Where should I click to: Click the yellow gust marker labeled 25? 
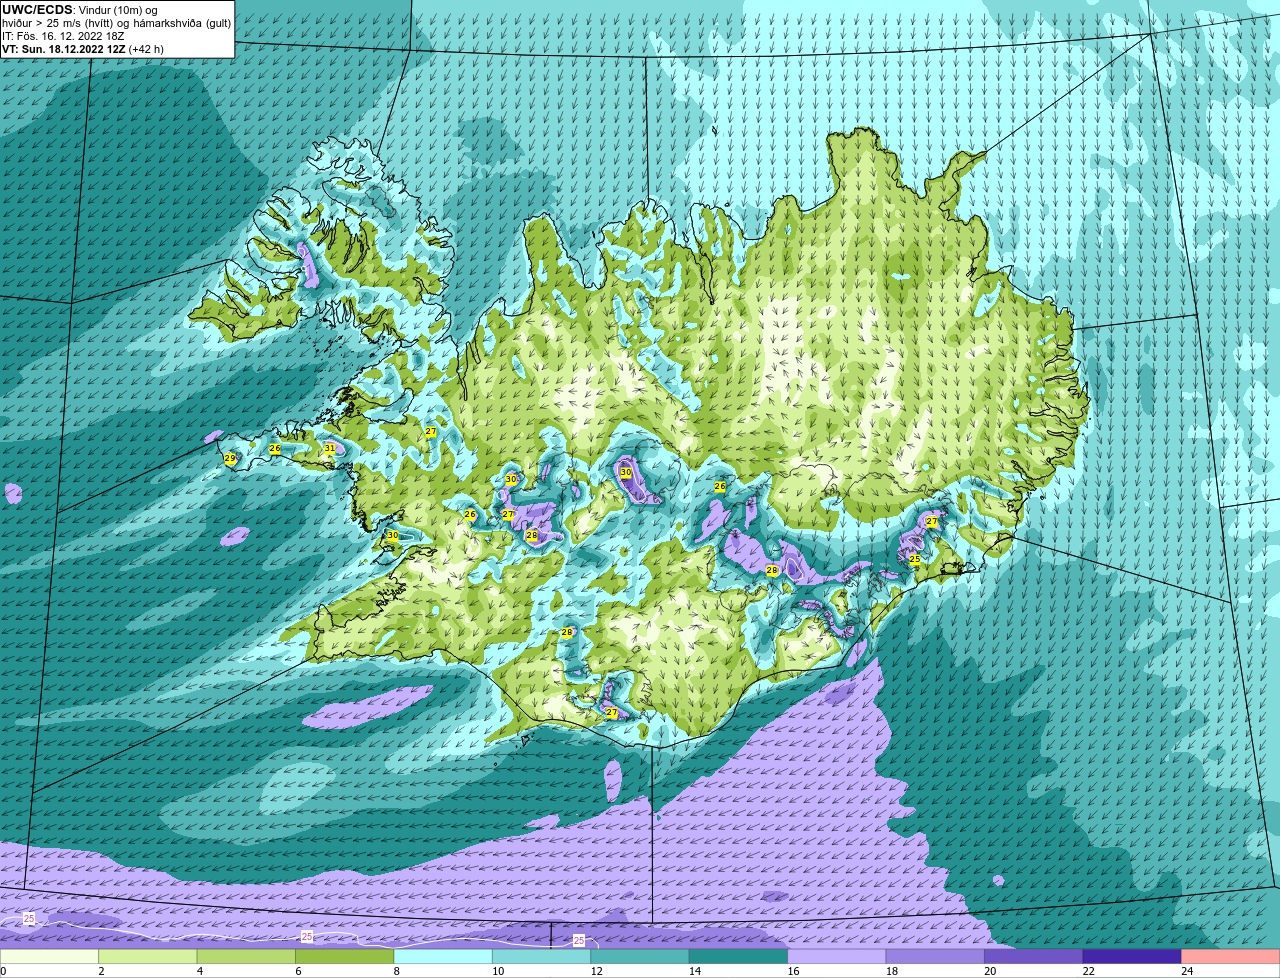tap(914, 559)
